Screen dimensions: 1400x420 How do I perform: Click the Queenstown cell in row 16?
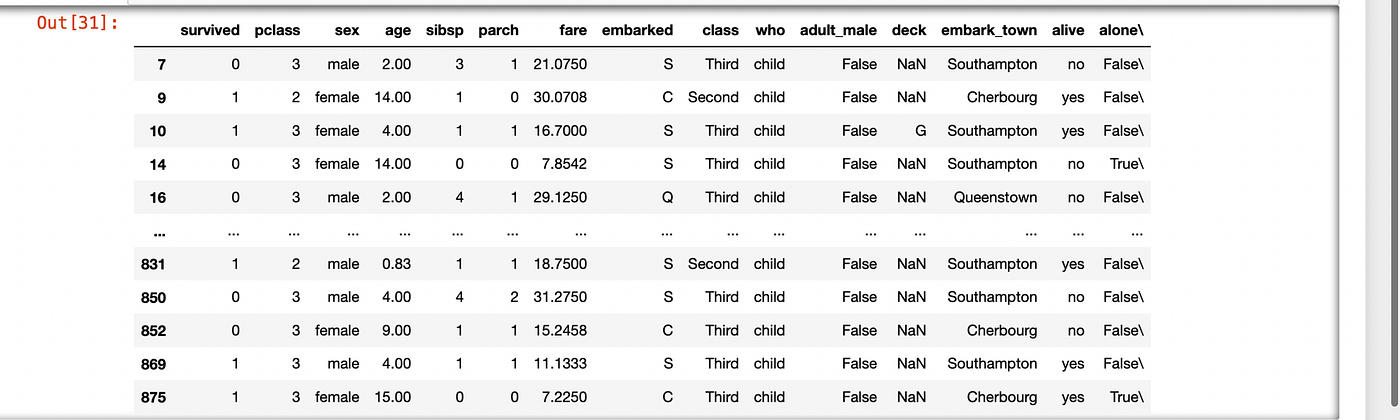click(995, 197)
